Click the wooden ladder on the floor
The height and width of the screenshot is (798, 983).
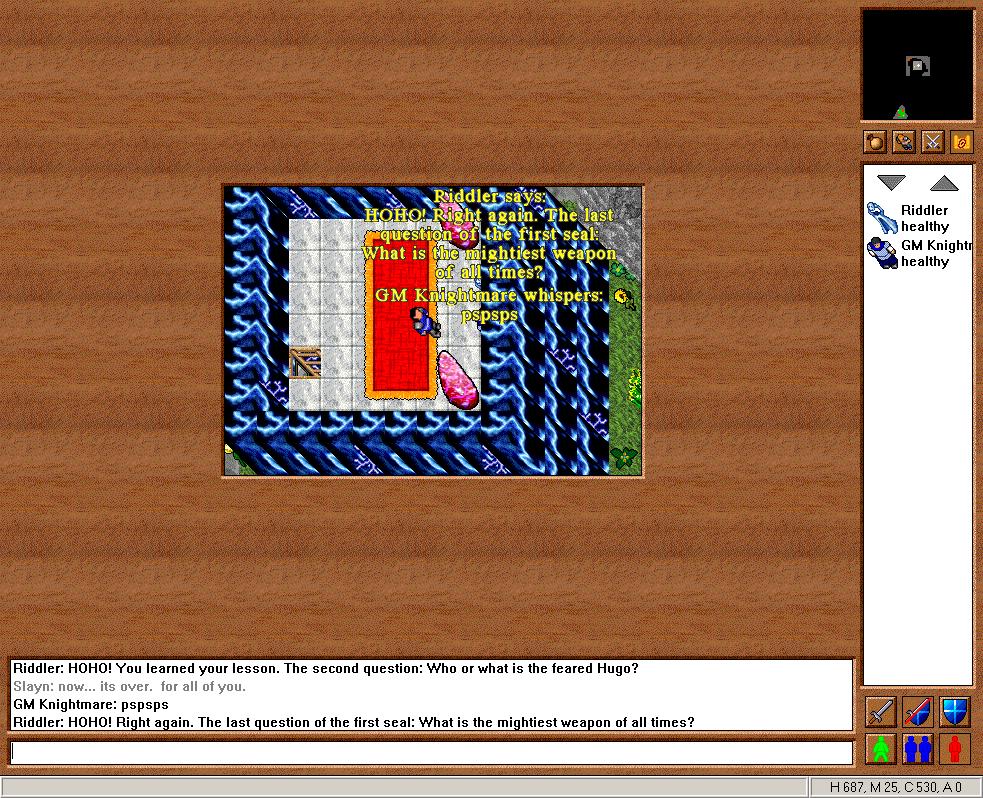click(x=304, y=362)
